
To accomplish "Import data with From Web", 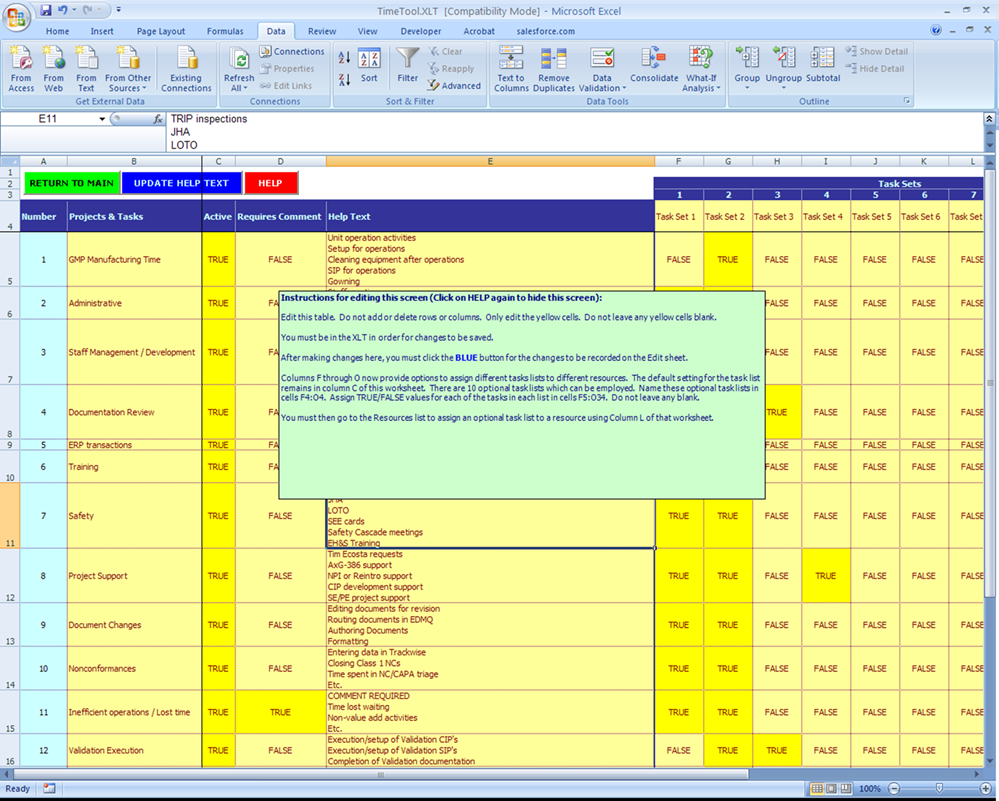I will pyautogui.click(x=54, y=69).
